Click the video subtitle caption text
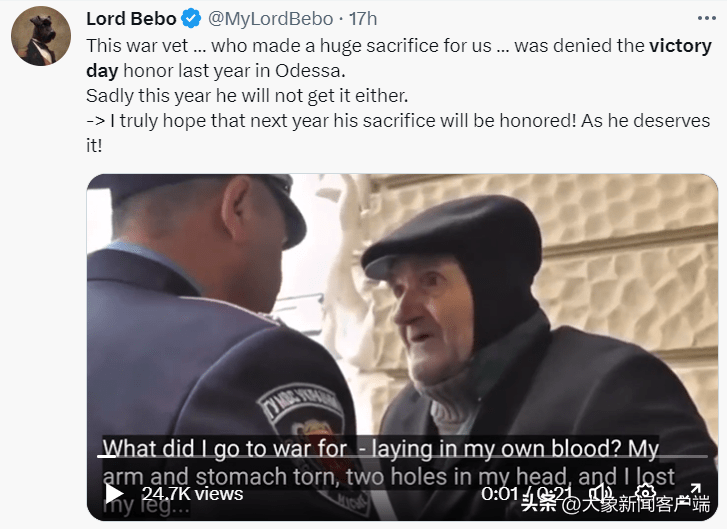 389,477
